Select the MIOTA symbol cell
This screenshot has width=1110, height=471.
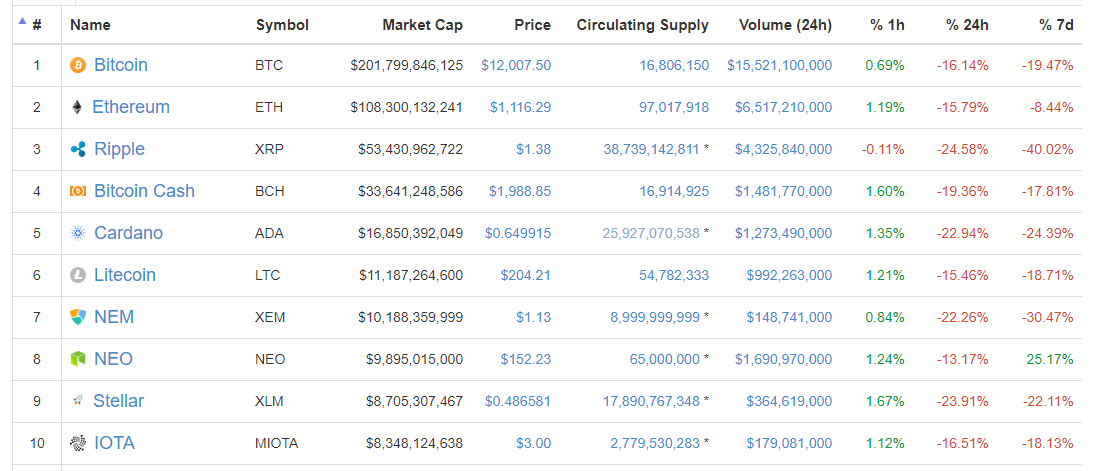(x=277, y=443)
